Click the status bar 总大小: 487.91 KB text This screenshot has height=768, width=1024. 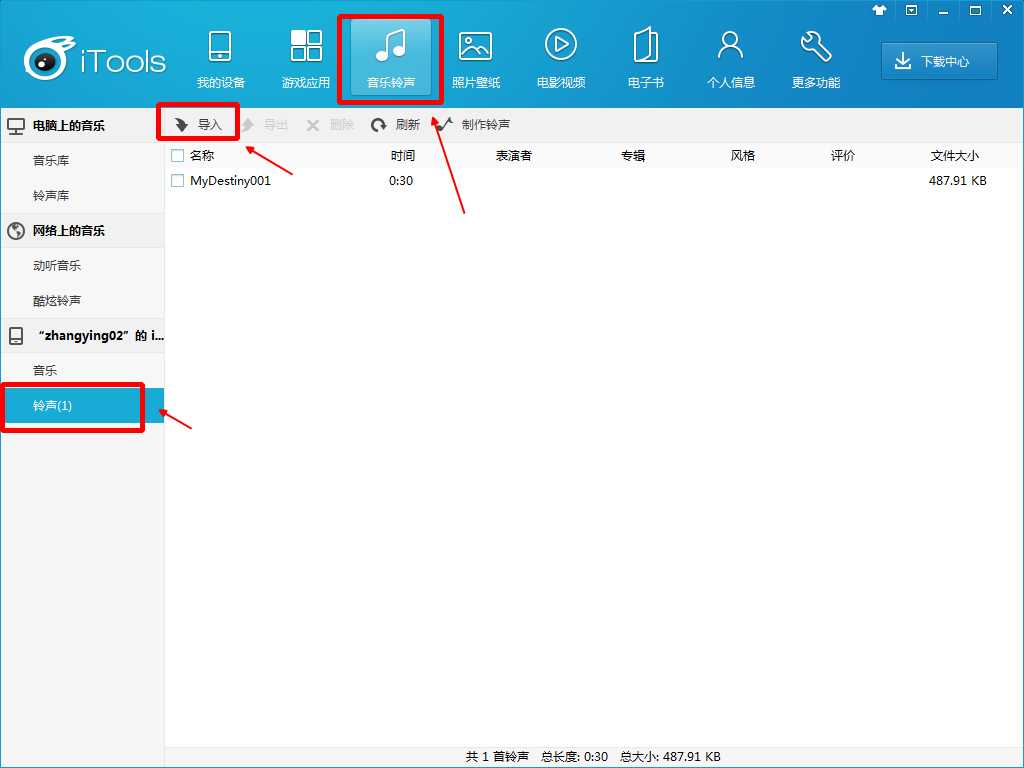click(x=670, y=756)
